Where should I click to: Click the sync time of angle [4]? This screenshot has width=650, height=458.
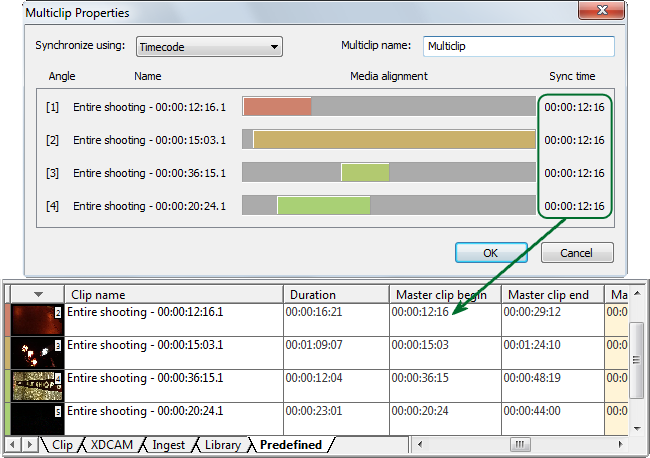[574, 206]
